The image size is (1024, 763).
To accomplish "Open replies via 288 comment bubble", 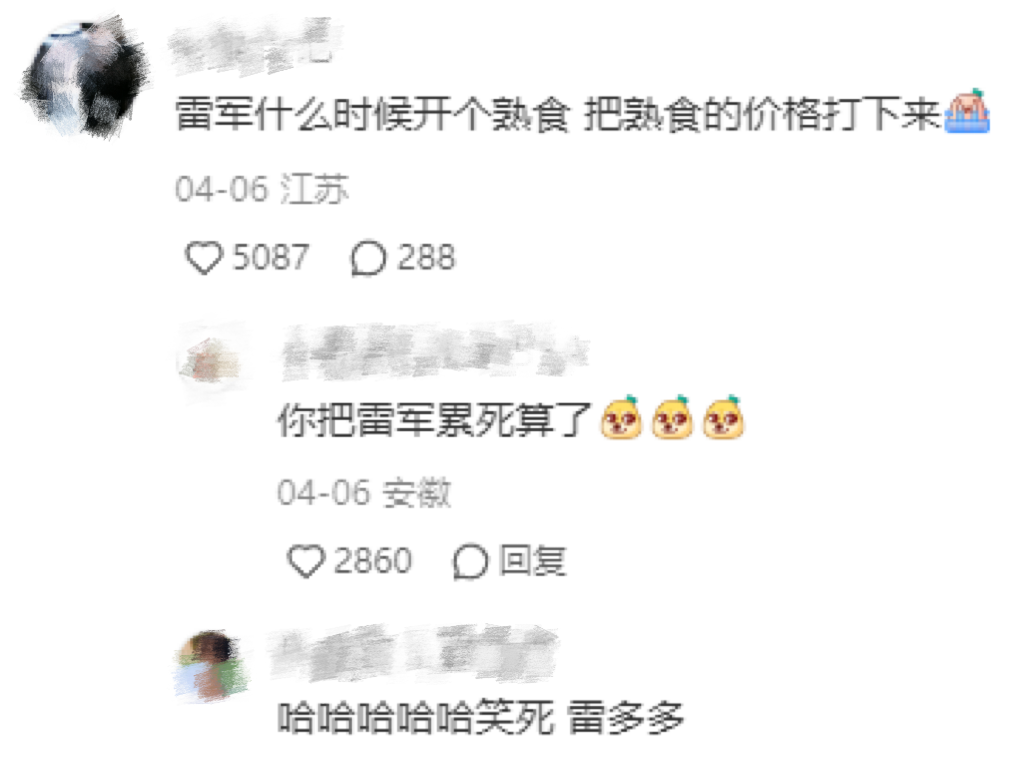I will tap(368, 258).
